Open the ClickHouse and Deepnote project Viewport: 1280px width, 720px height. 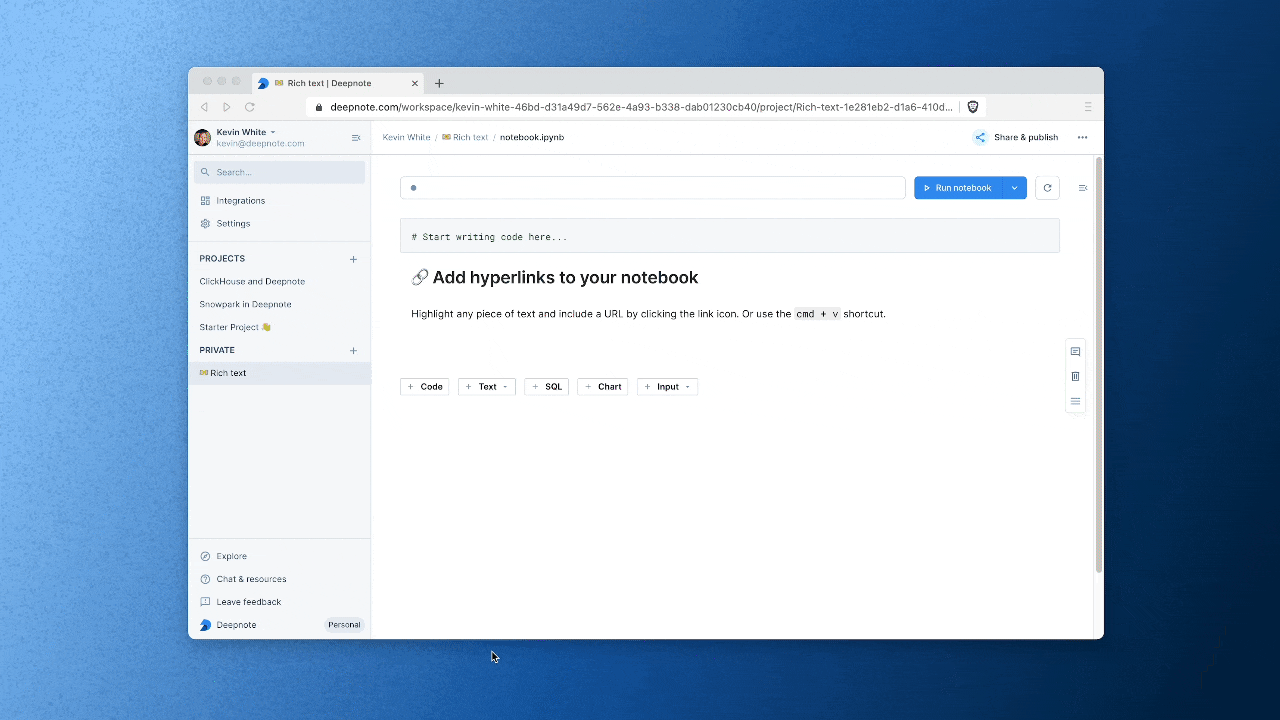(252, 282)
